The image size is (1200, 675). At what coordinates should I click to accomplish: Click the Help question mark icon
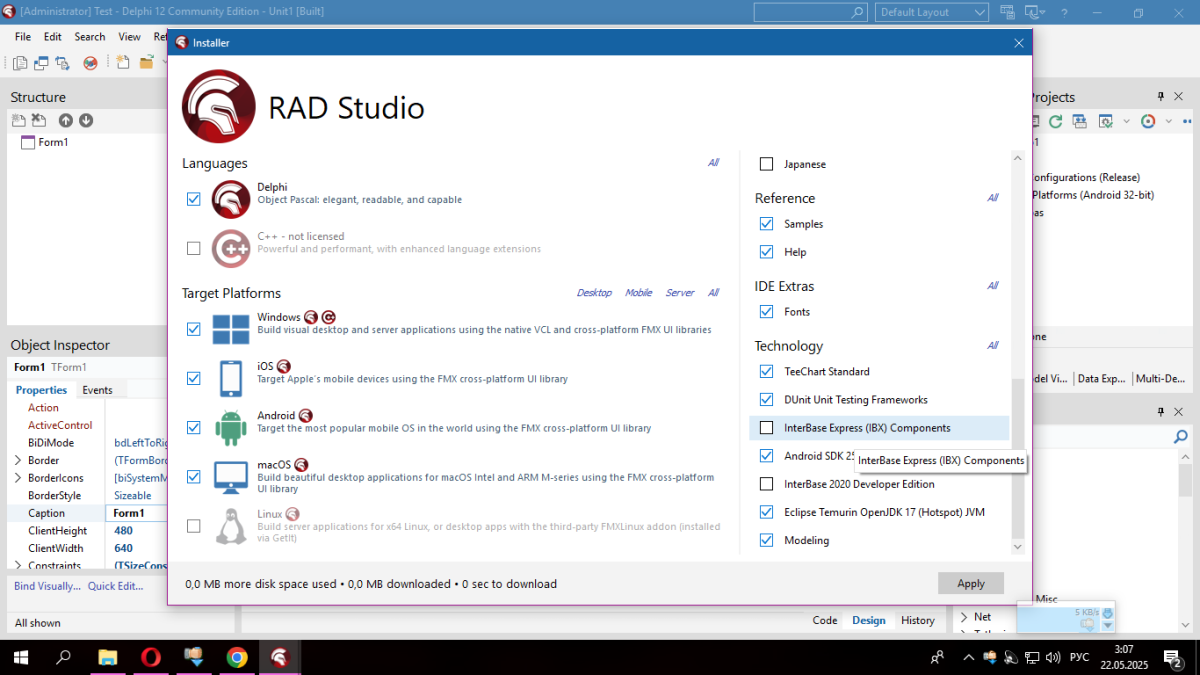tap(1064, 13)
